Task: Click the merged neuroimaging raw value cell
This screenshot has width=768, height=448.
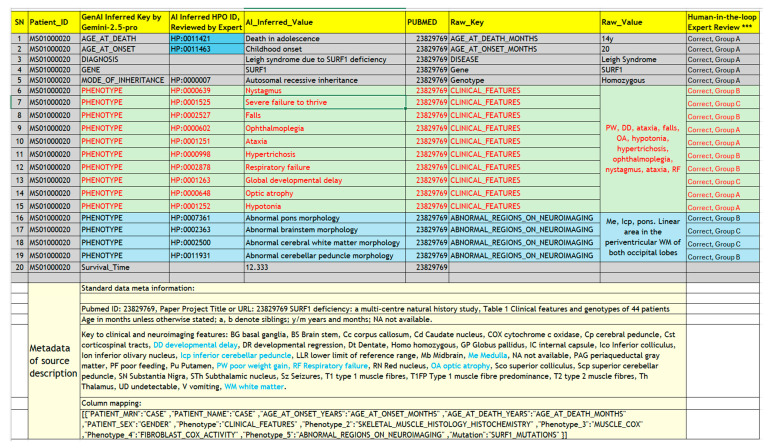Action: click(x=643, y=237)
